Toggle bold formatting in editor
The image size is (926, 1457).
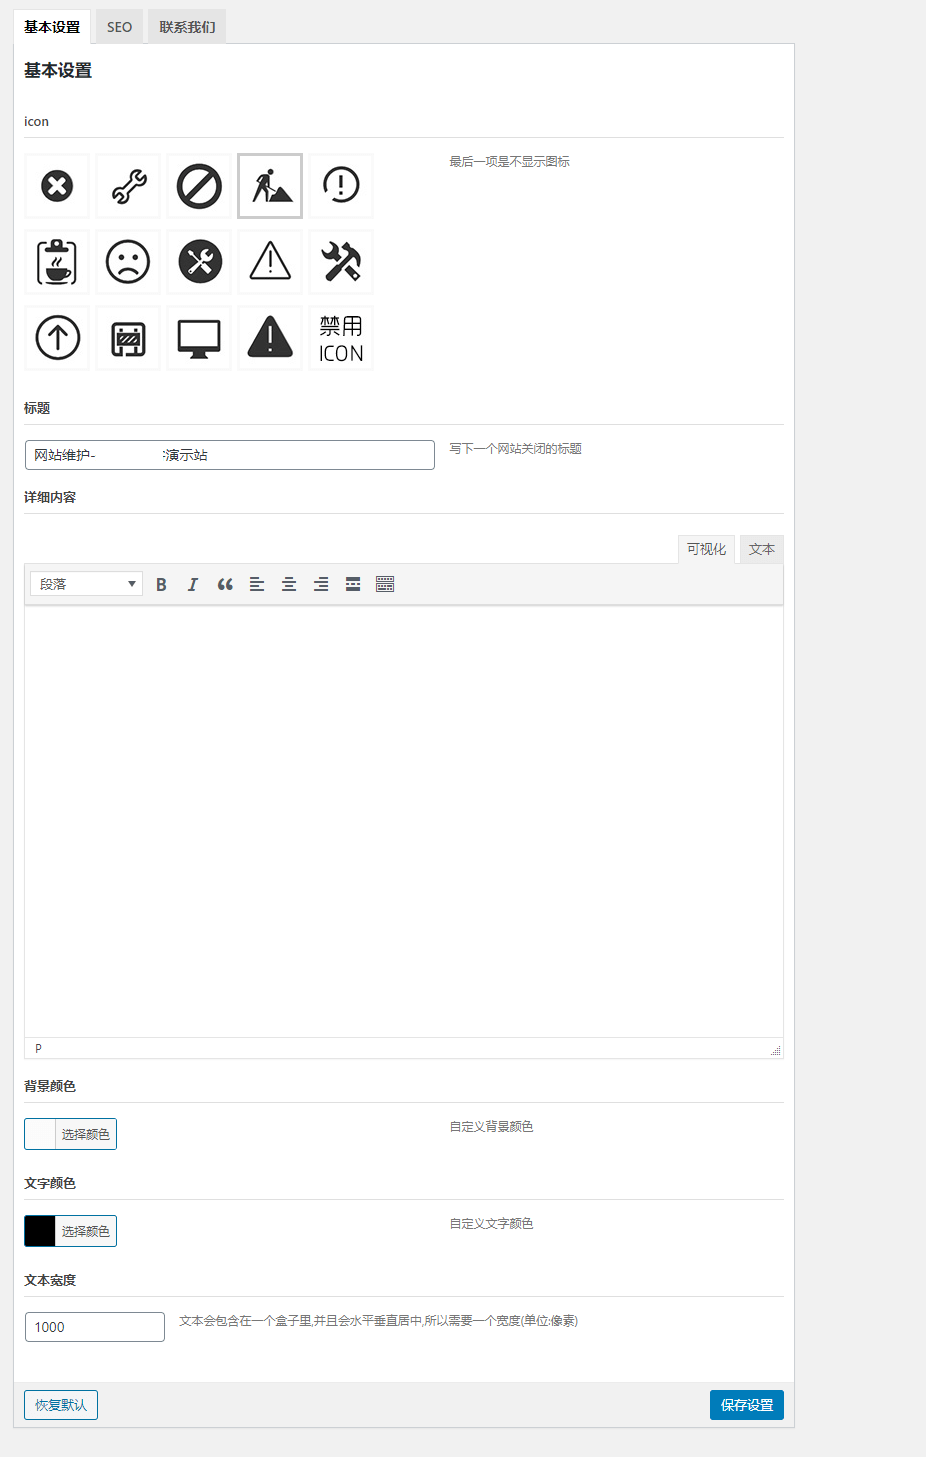tap(161, 584)
